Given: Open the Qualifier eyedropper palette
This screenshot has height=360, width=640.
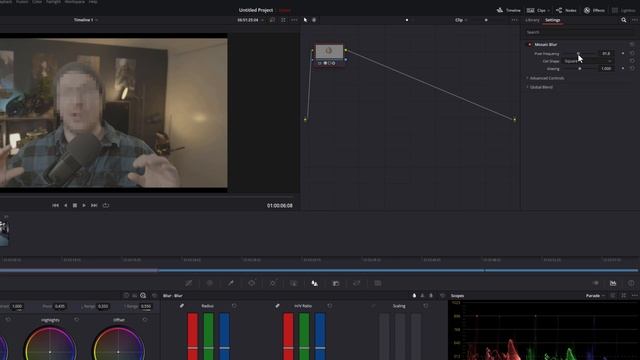Looking at the screenshot, I should pyautogui.click(x=231, y=283).
